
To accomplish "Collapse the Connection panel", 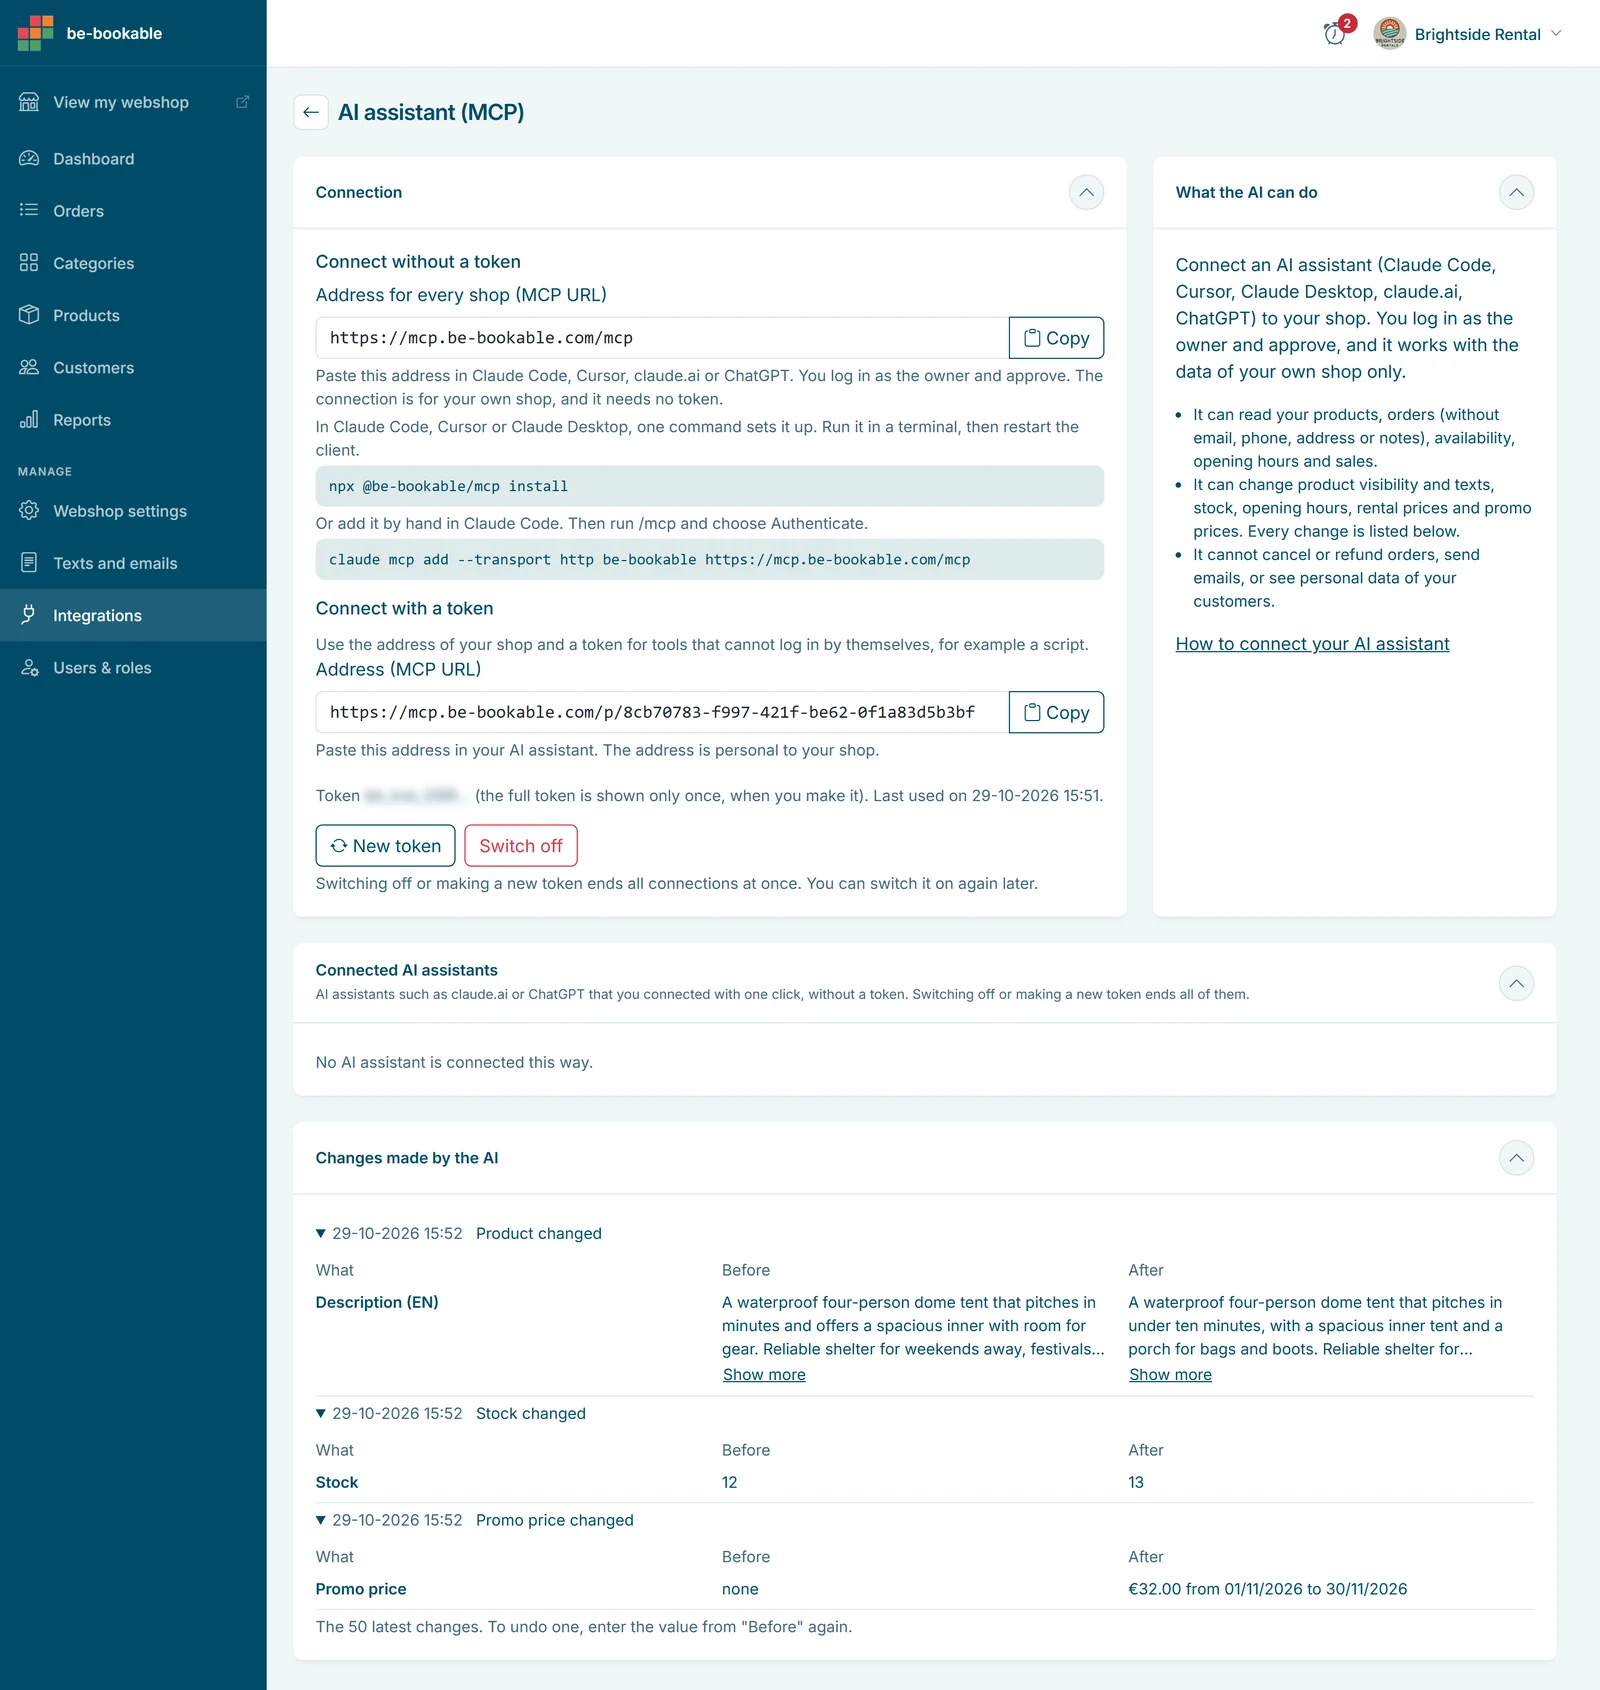I will pyautogui.click(x=1086, y=192).
